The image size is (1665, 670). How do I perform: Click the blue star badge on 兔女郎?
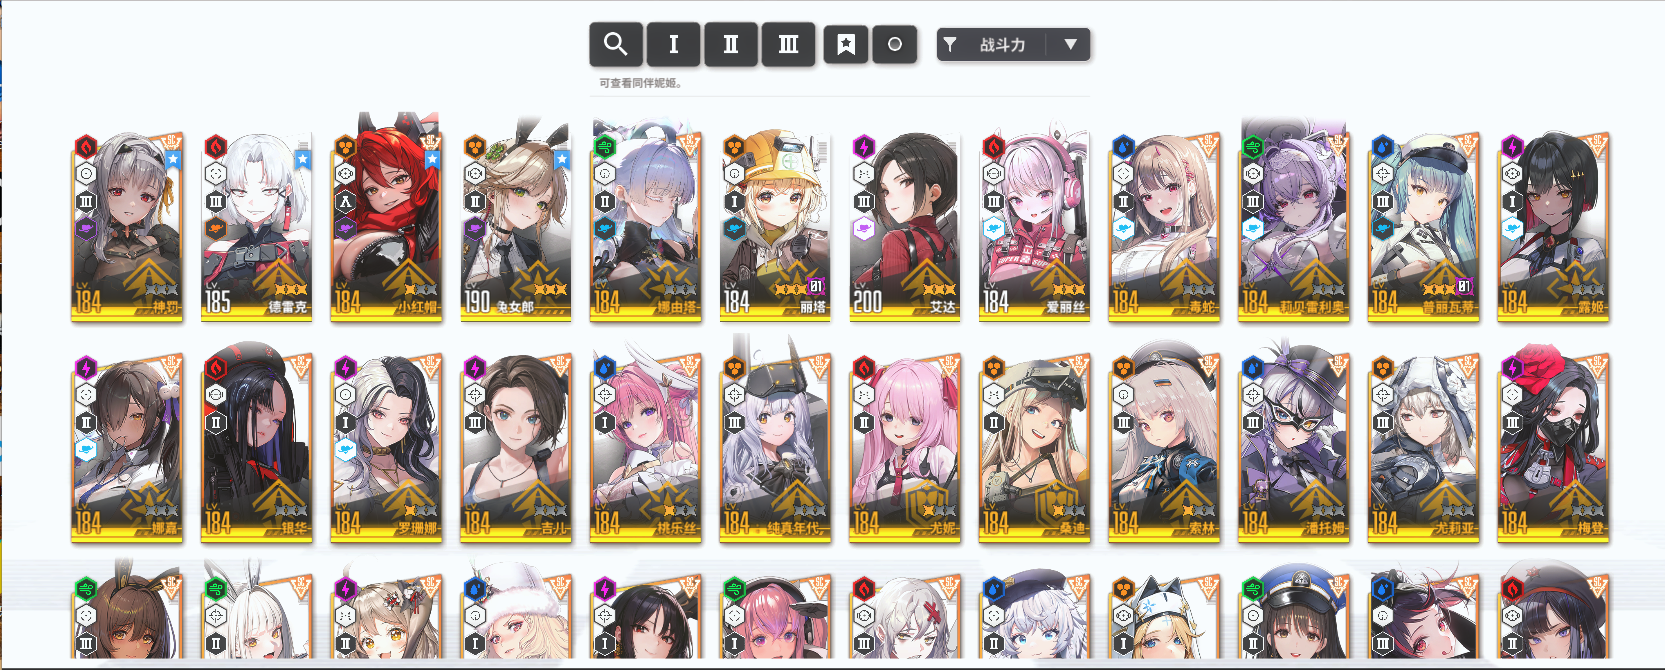click(x=562, y=159)
